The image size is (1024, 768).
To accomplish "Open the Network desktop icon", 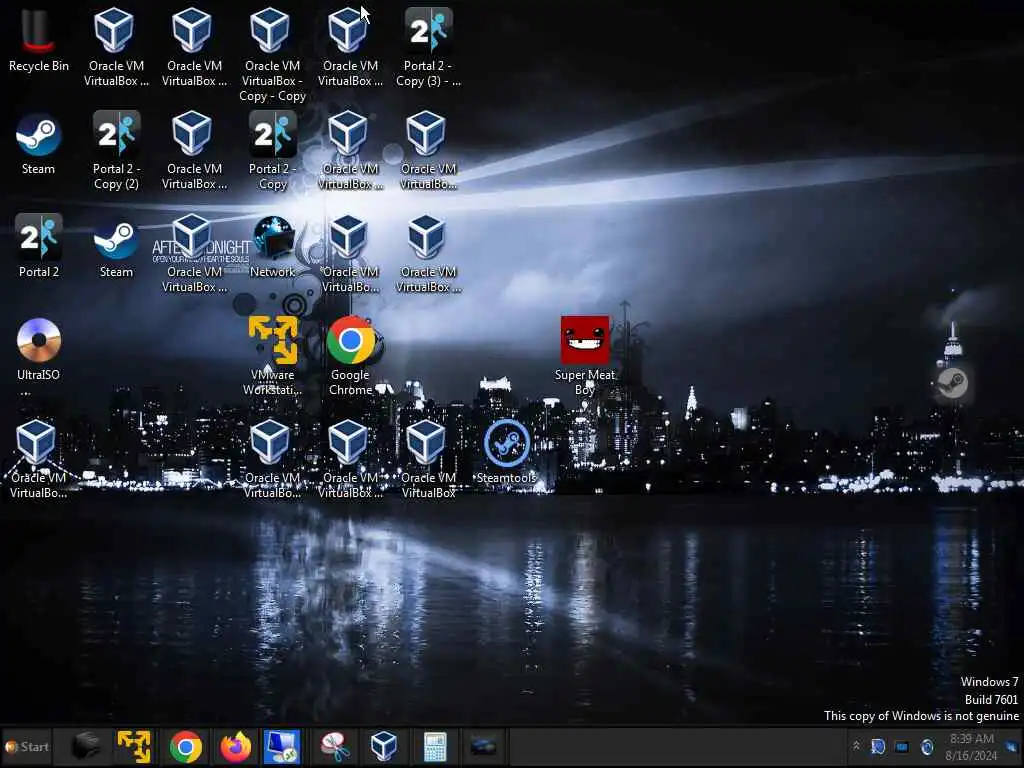I will [x=272, y=246].
